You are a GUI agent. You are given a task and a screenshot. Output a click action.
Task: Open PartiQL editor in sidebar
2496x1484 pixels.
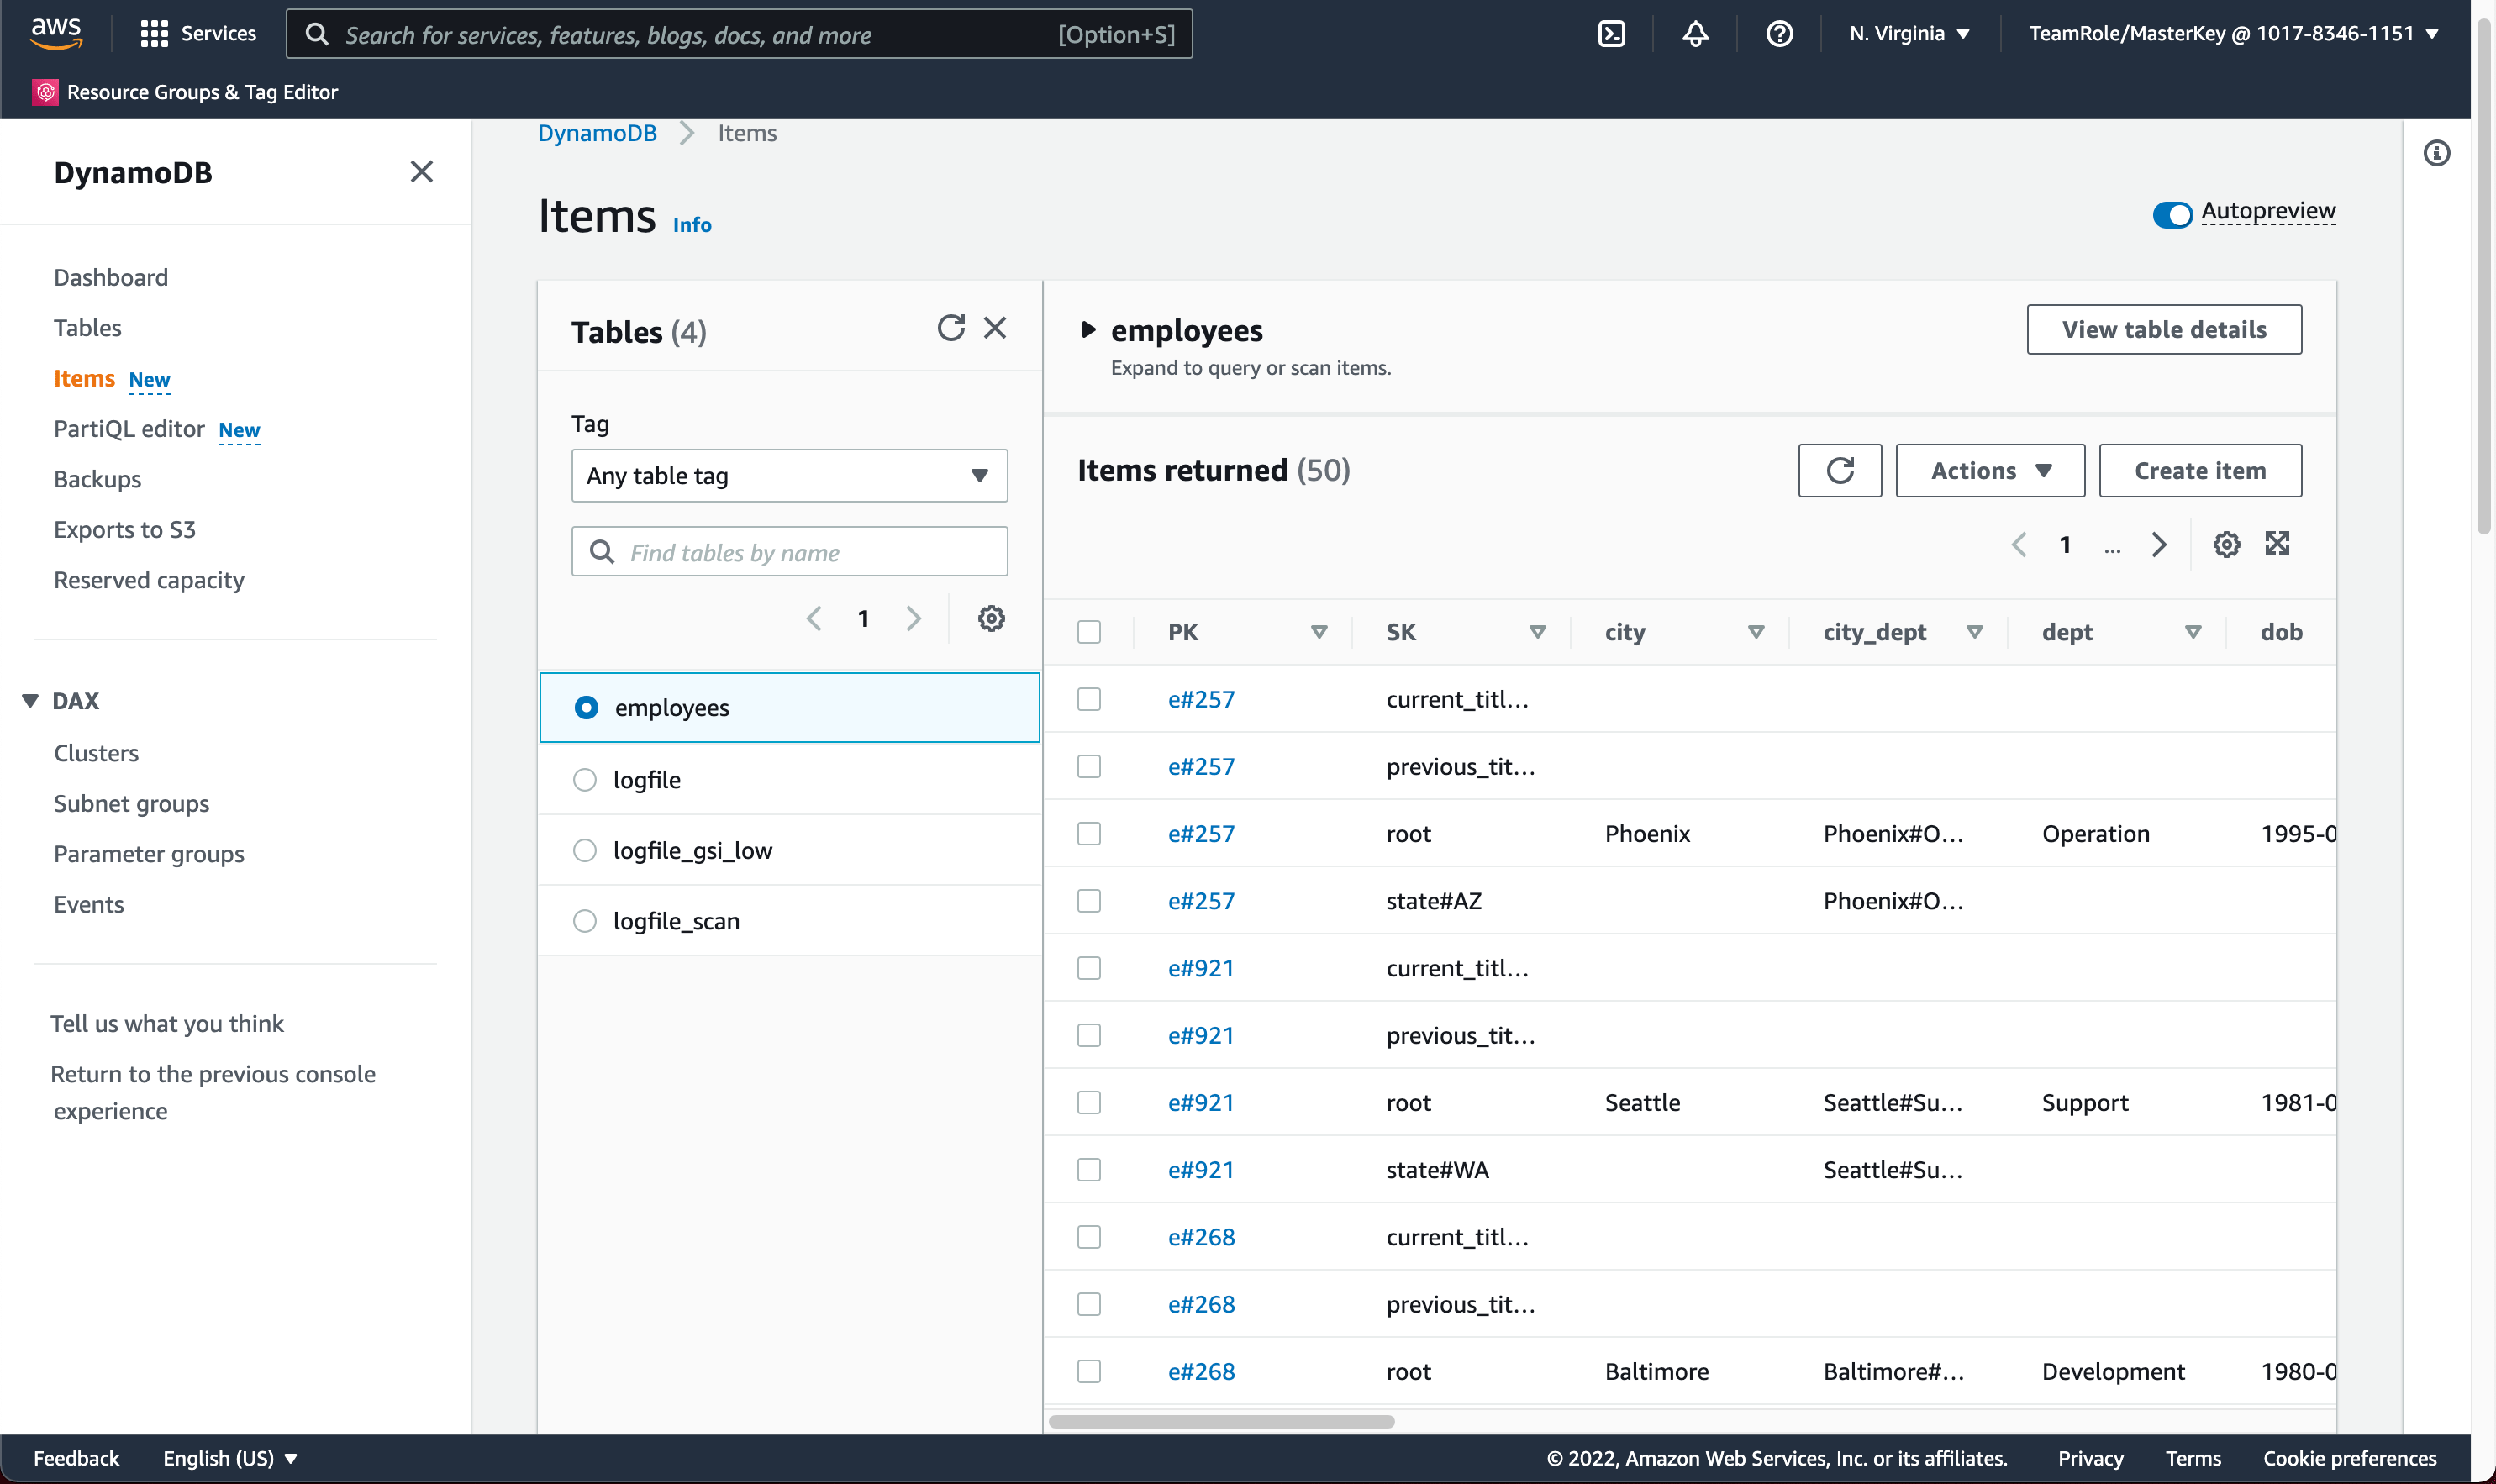pos(129,429)
